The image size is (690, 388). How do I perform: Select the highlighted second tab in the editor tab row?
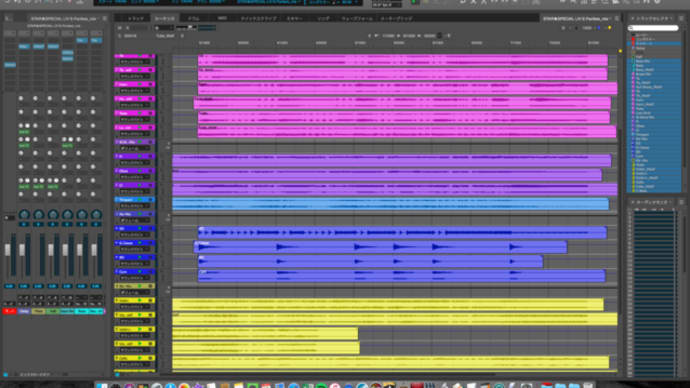pyautogui.click(x=165, y=18)
